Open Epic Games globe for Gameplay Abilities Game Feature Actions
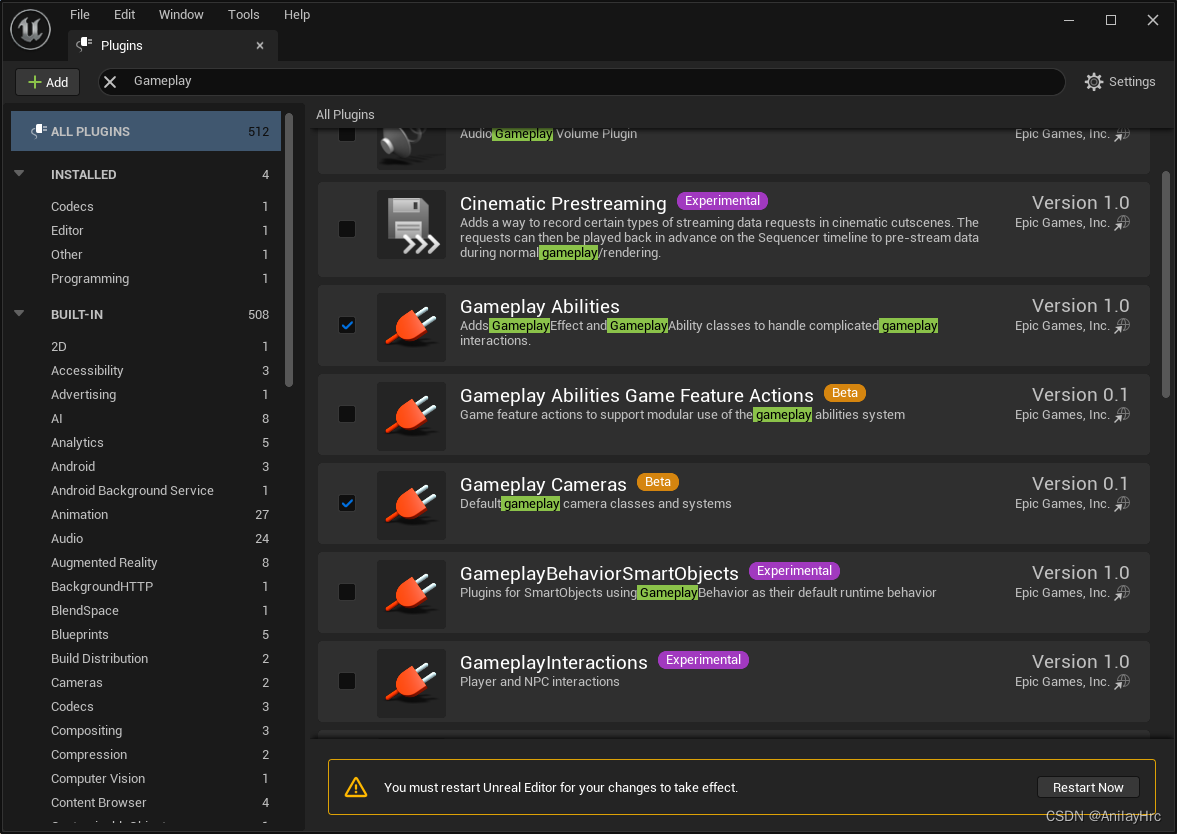Viewport: 1177px width, 834px height. pos(1122,414)
